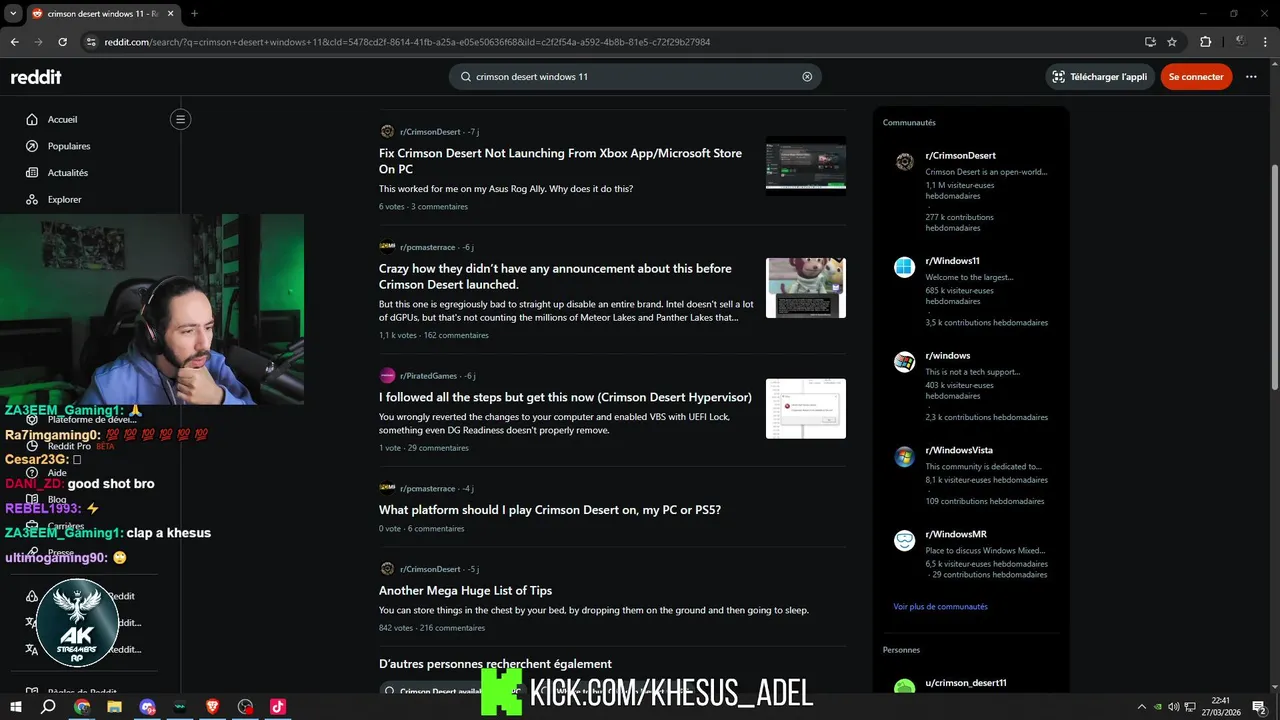
Task: Open TikTok app from the taskbar
Action: (278, 706)
